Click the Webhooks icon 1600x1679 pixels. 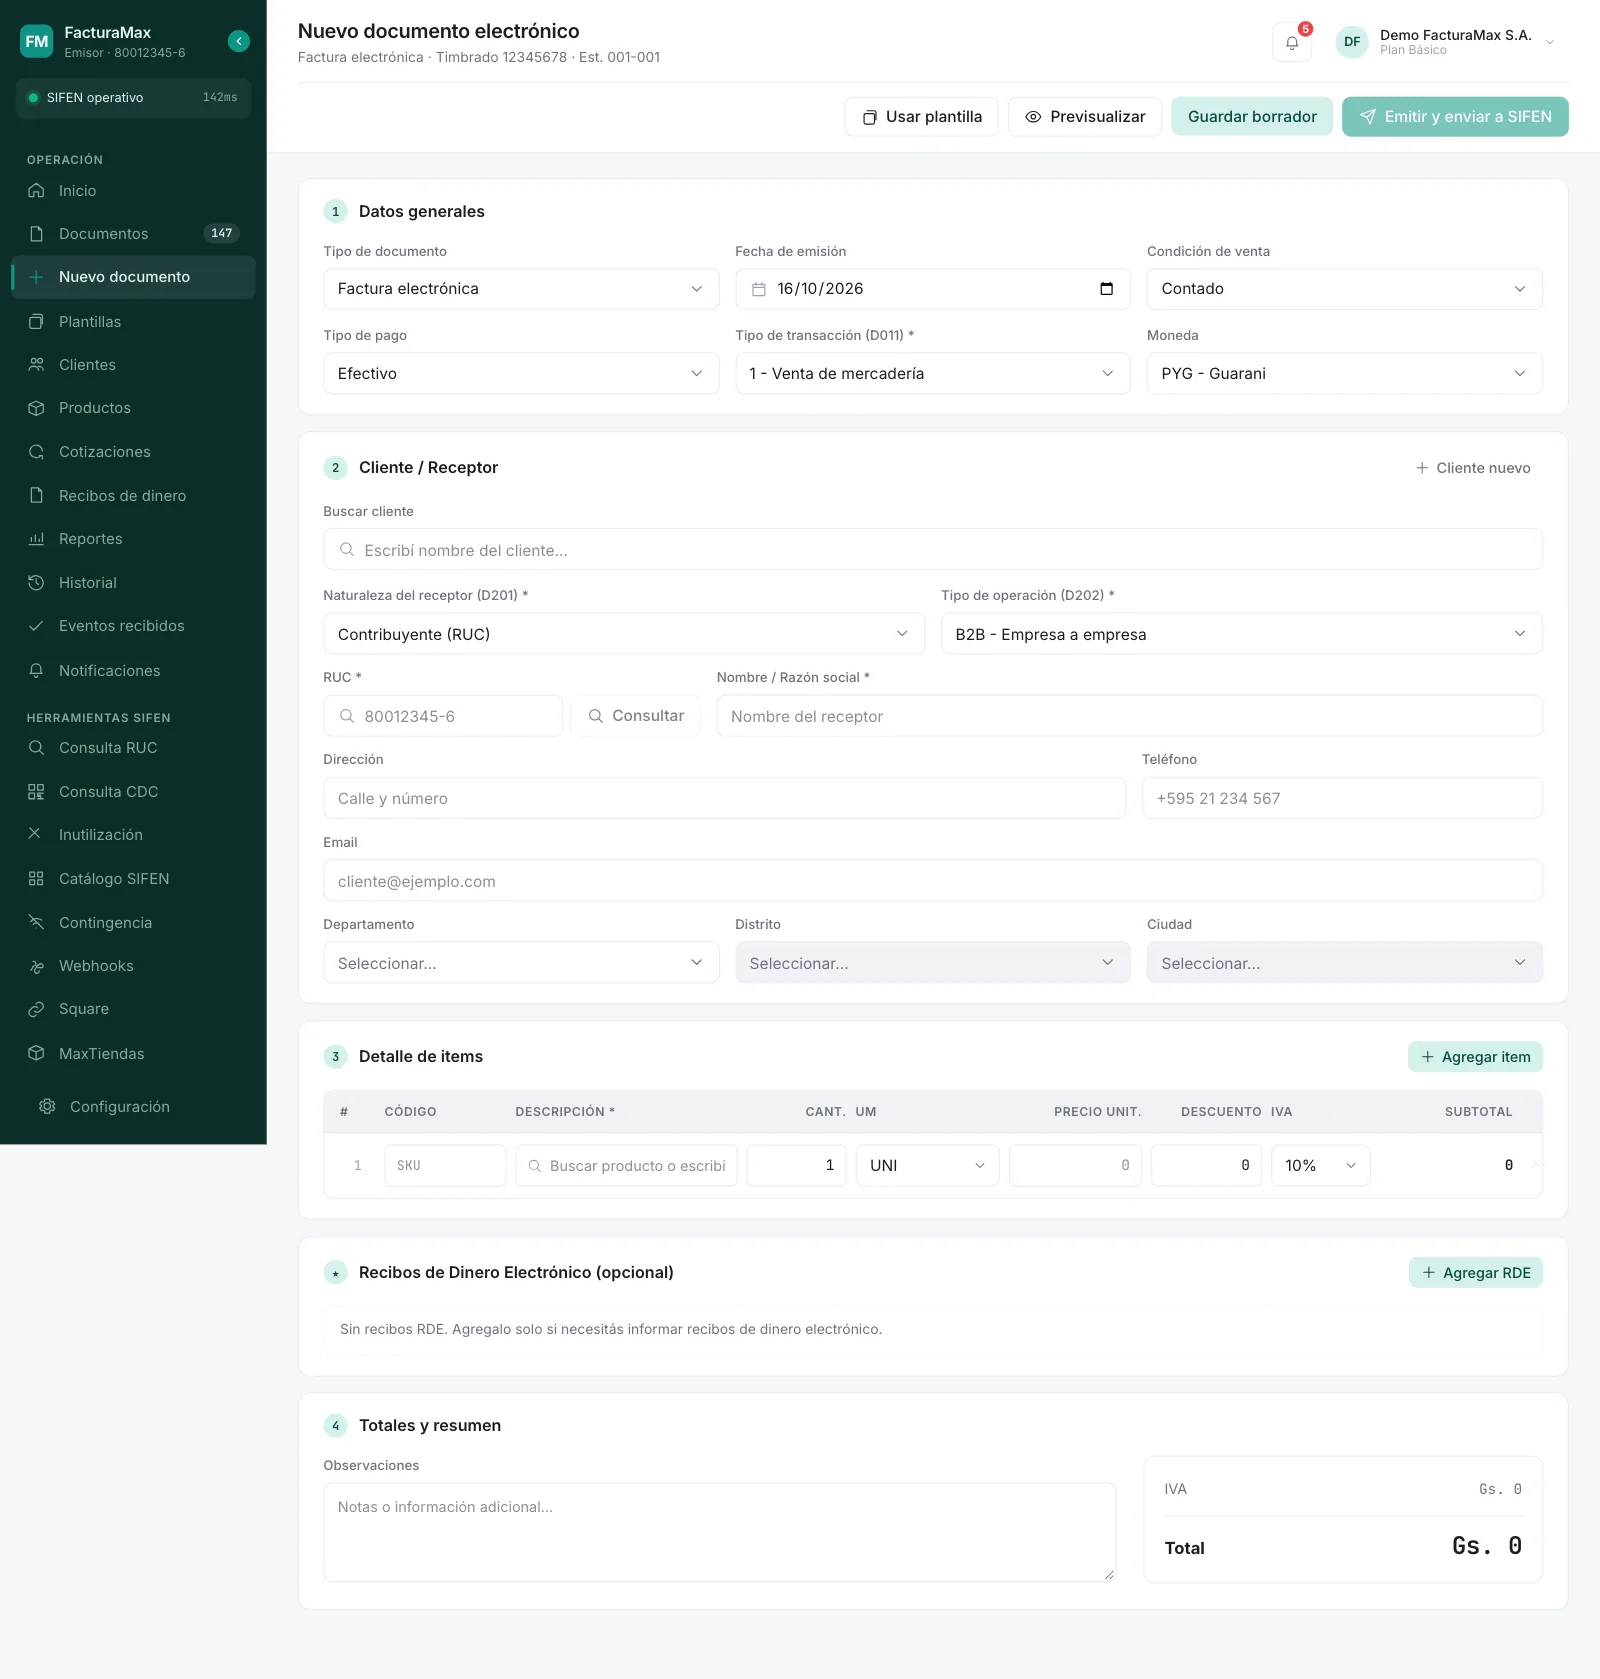[x=36, y=966]
